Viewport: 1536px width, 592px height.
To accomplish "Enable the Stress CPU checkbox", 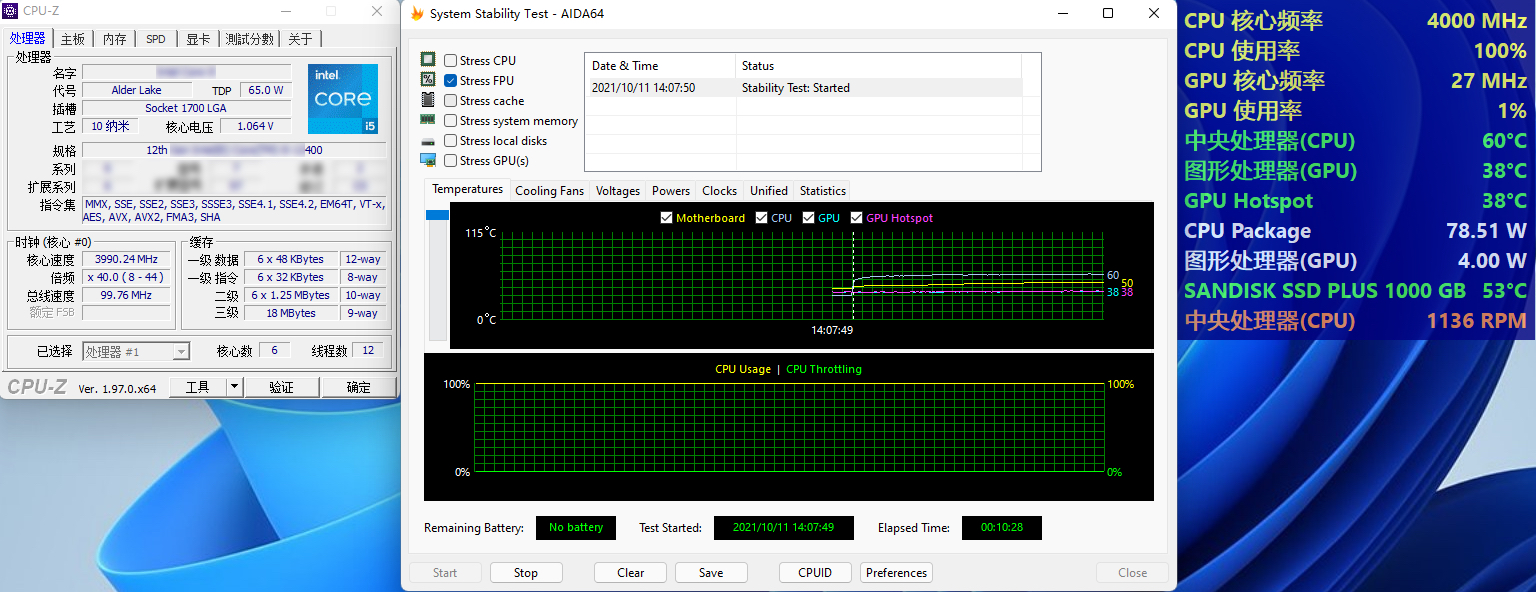I will (x=450, y=59).
